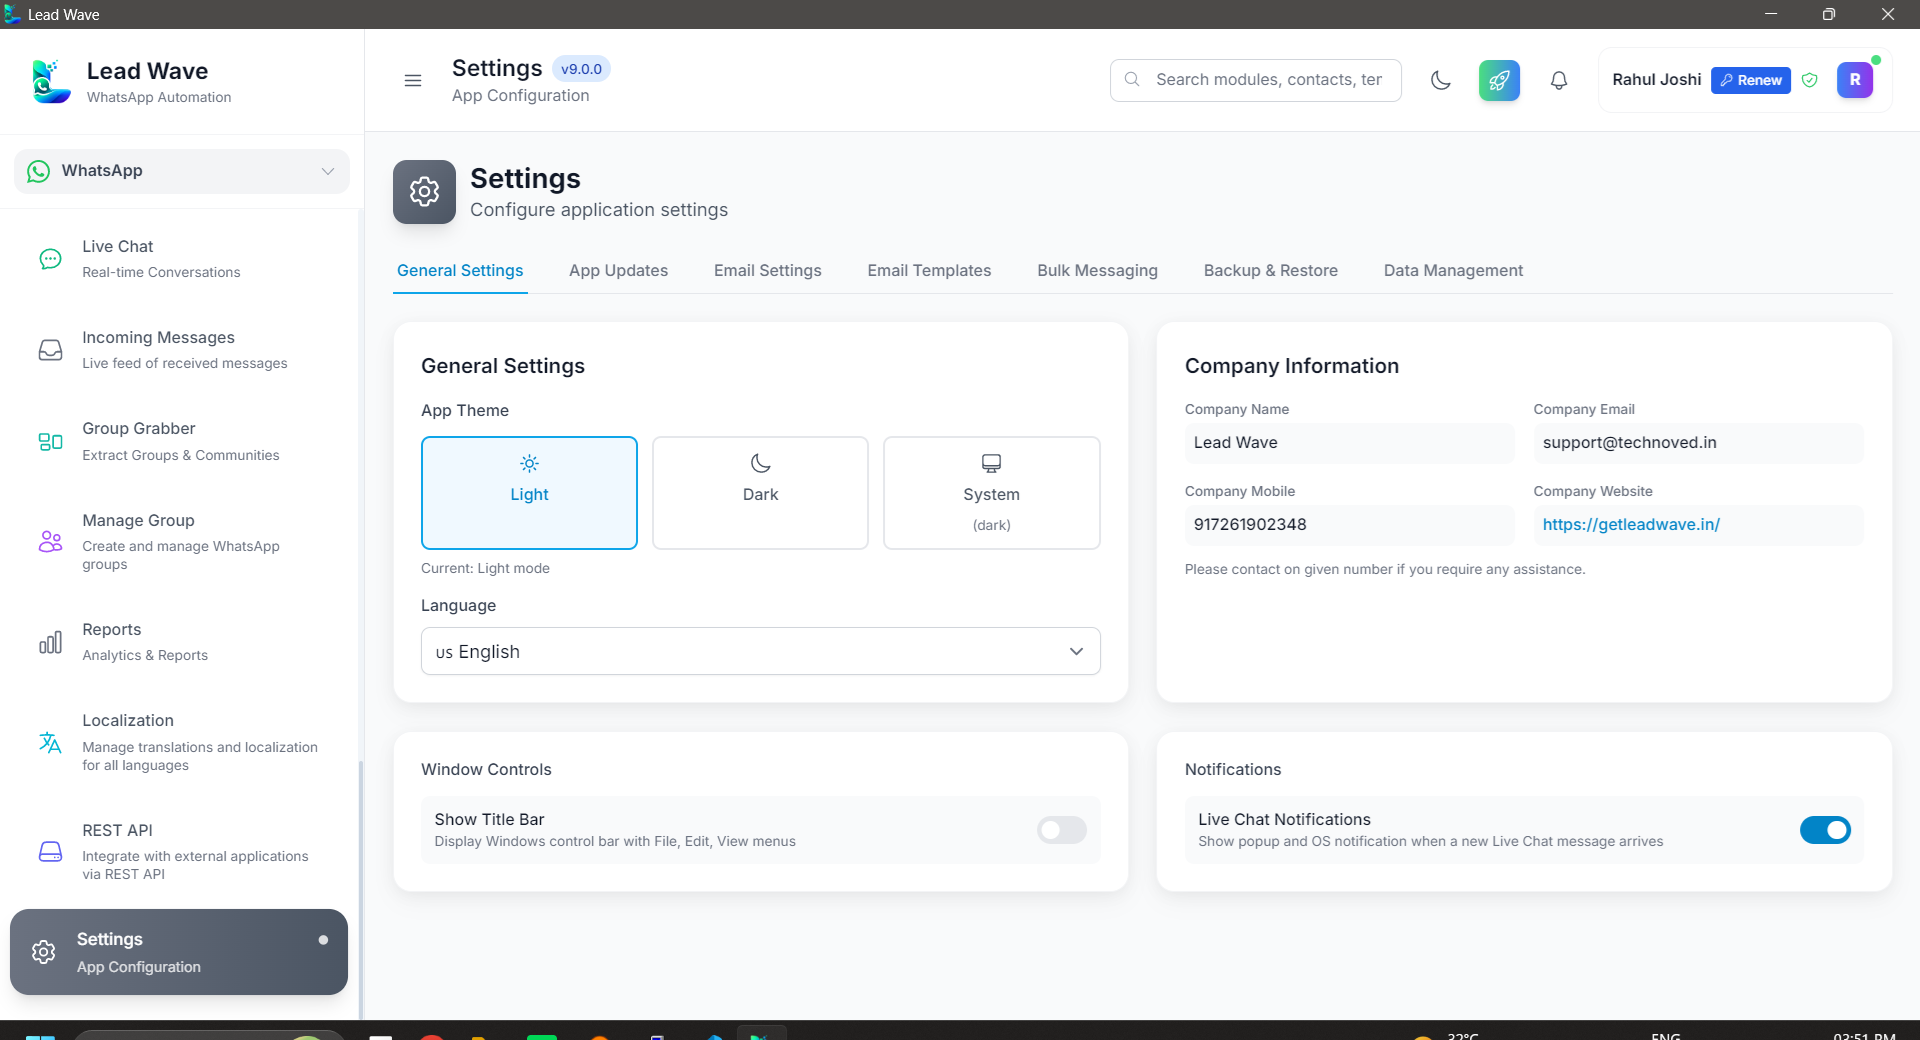Open the Data Management tab
The height and width of the screenshot is (1040, 1920).
pyautogui.click(x=1453, y=270)
